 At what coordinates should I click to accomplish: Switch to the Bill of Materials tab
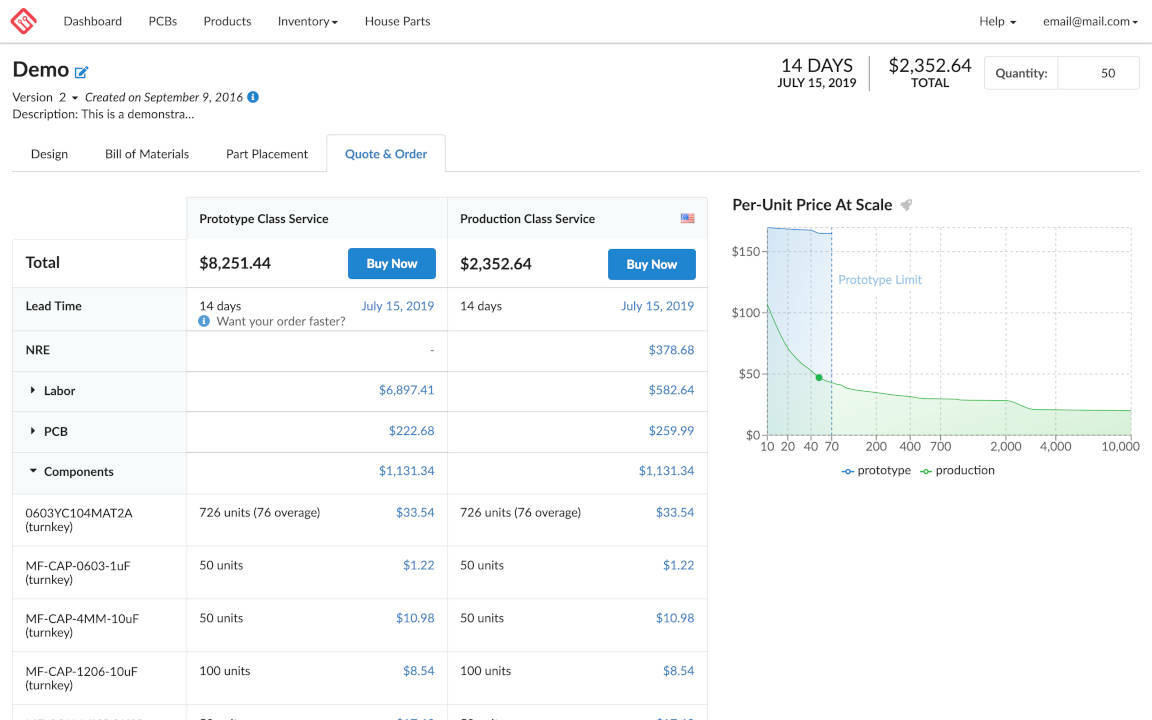(x=147, y=154)
